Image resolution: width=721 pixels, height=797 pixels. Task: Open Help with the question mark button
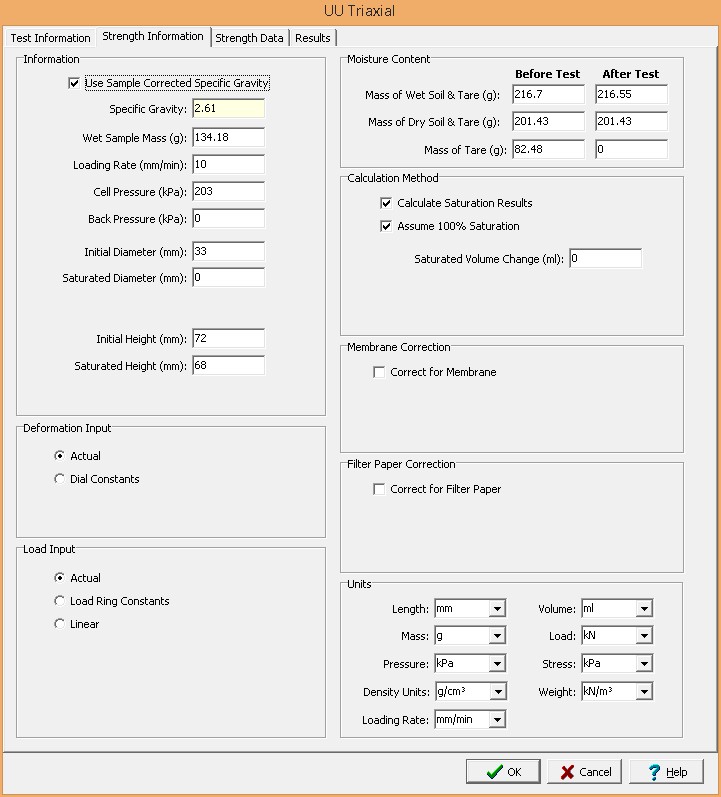coord(667,772)
